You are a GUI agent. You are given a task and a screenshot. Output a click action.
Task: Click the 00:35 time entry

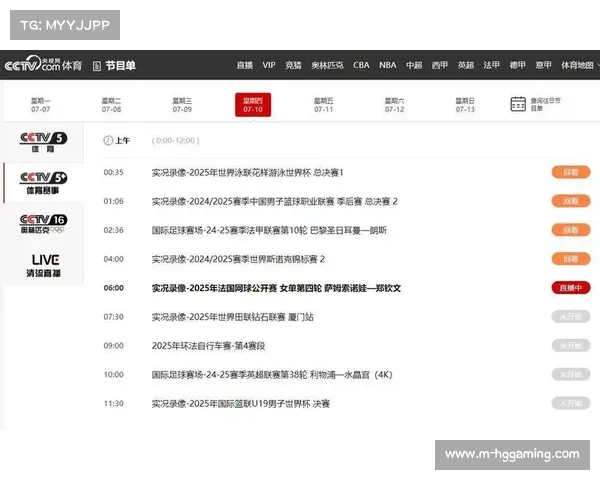pos(114,173)
